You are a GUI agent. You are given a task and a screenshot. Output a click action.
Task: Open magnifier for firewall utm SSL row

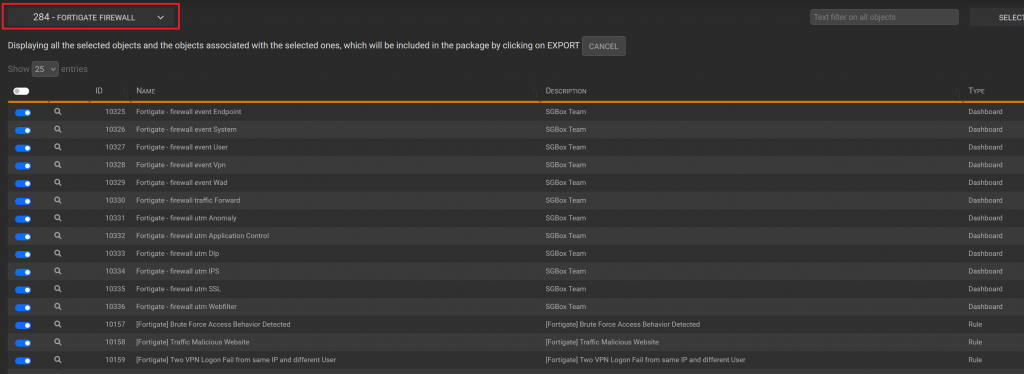pos(57,288)
